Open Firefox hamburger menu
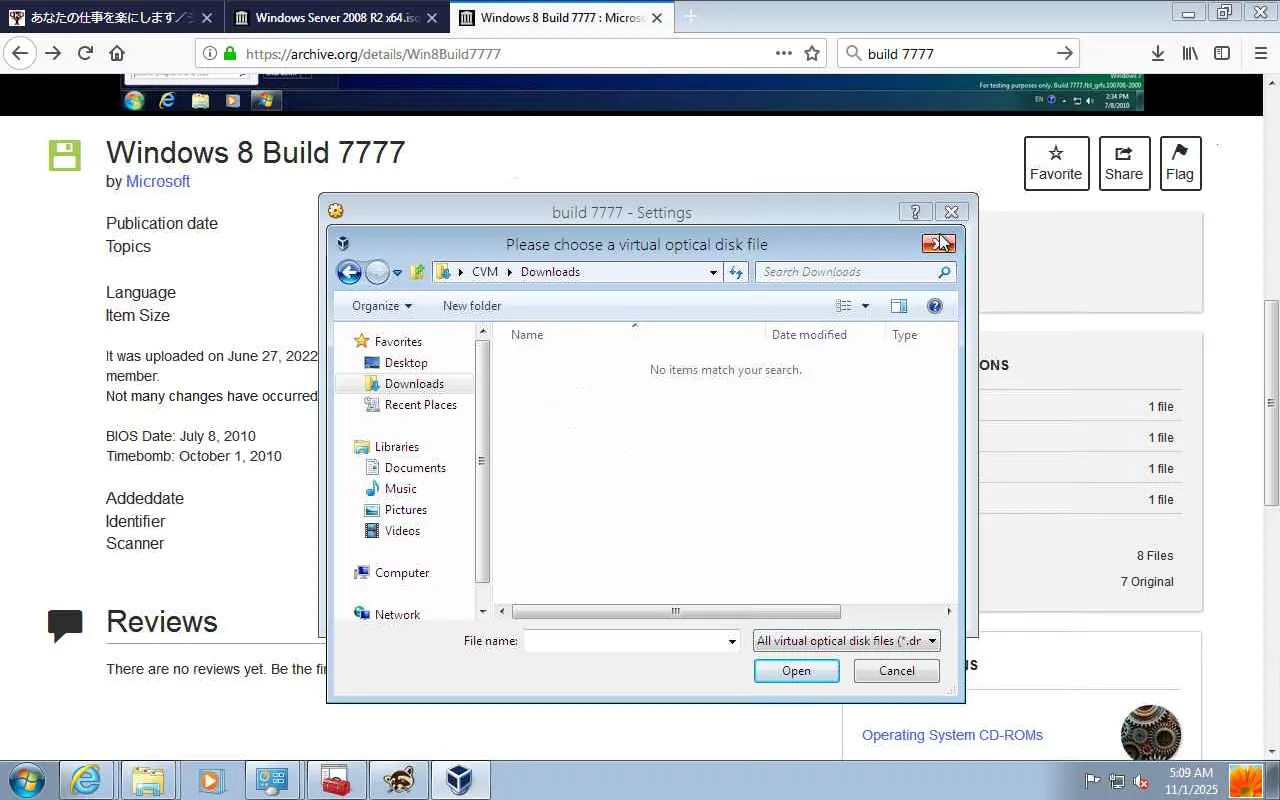Screen dimensions: 1280x800 (1260, 53)
